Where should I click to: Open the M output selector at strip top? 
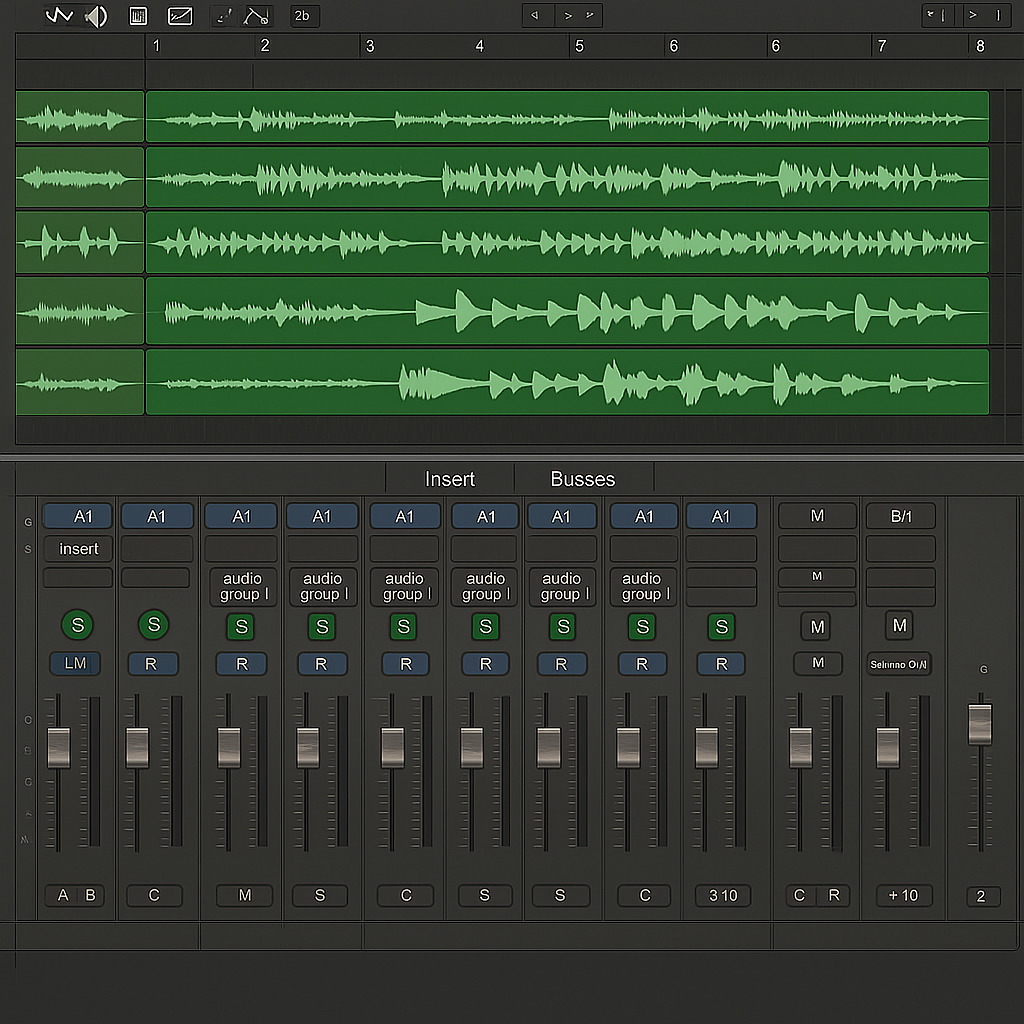tap(817, 516)
